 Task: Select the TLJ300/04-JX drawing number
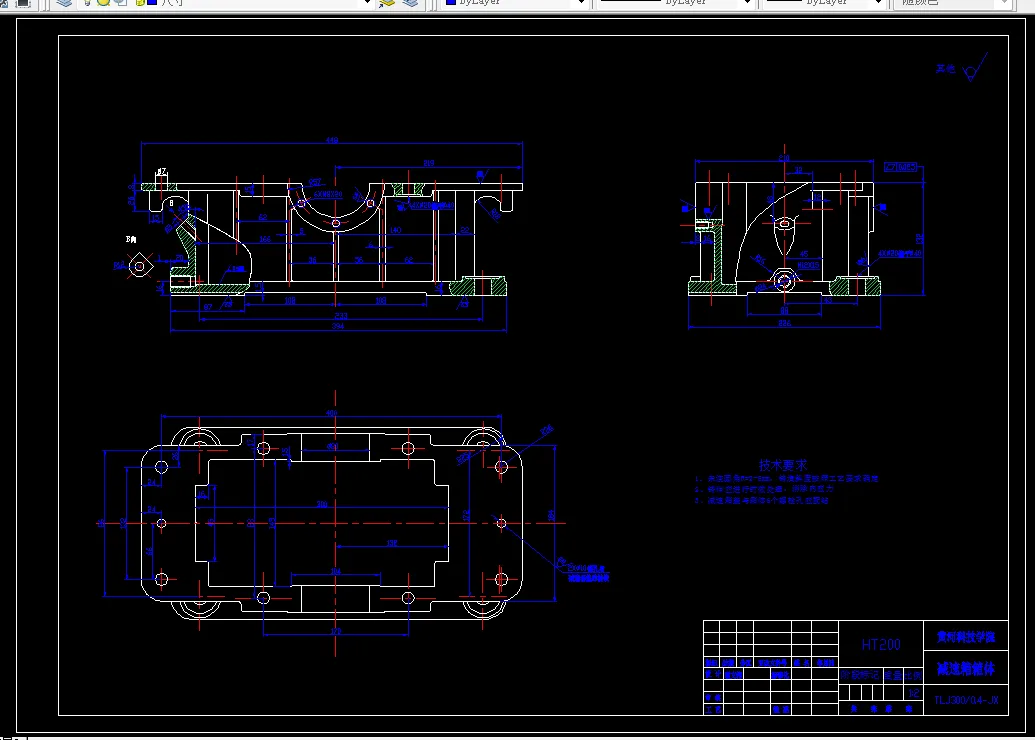pos(966,700)
